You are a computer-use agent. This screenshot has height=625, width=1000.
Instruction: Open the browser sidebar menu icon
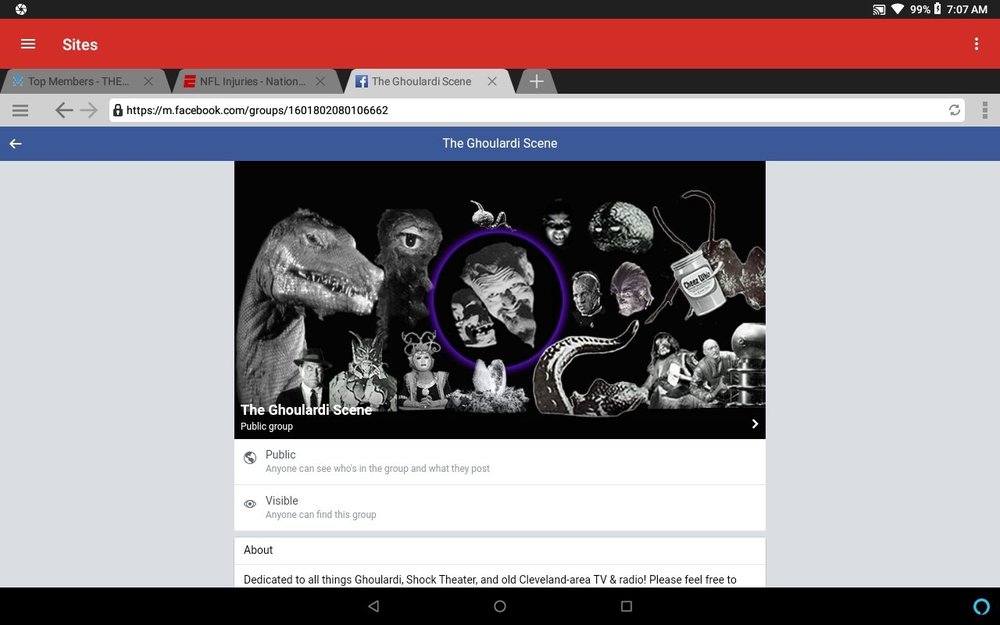[20, 110]
